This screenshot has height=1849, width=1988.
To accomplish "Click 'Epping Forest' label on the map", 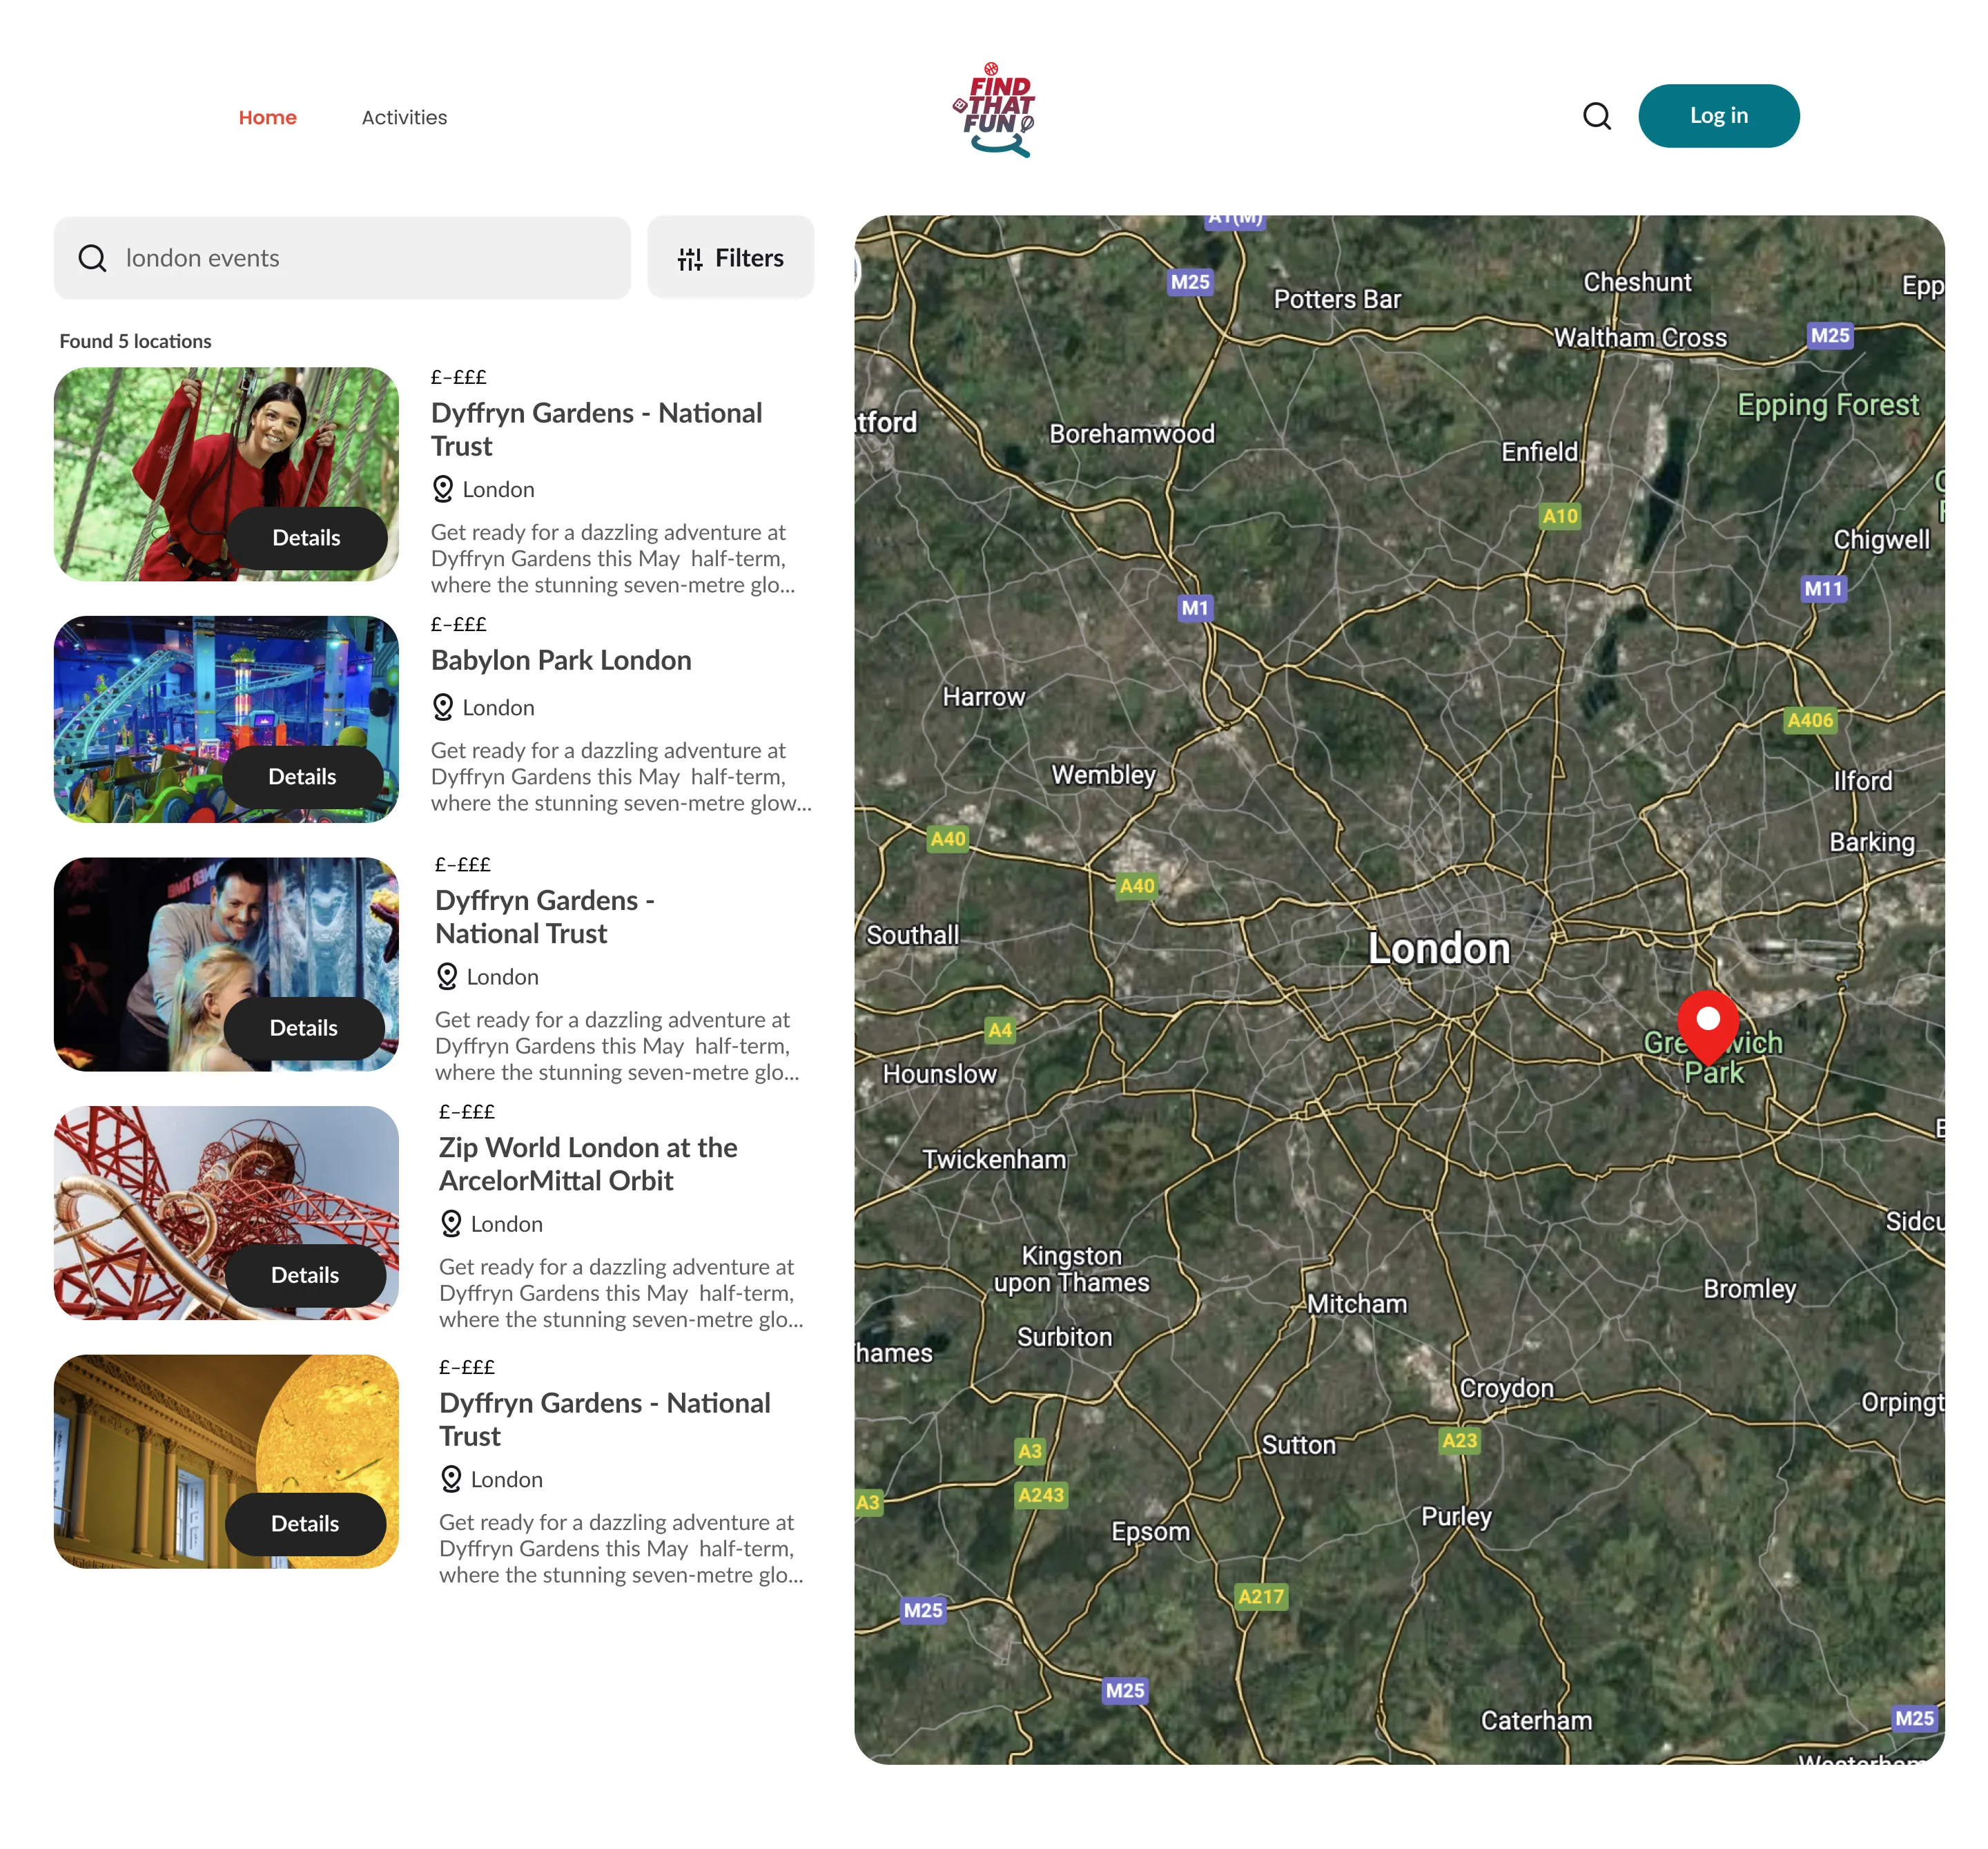I will point(1828,405).
